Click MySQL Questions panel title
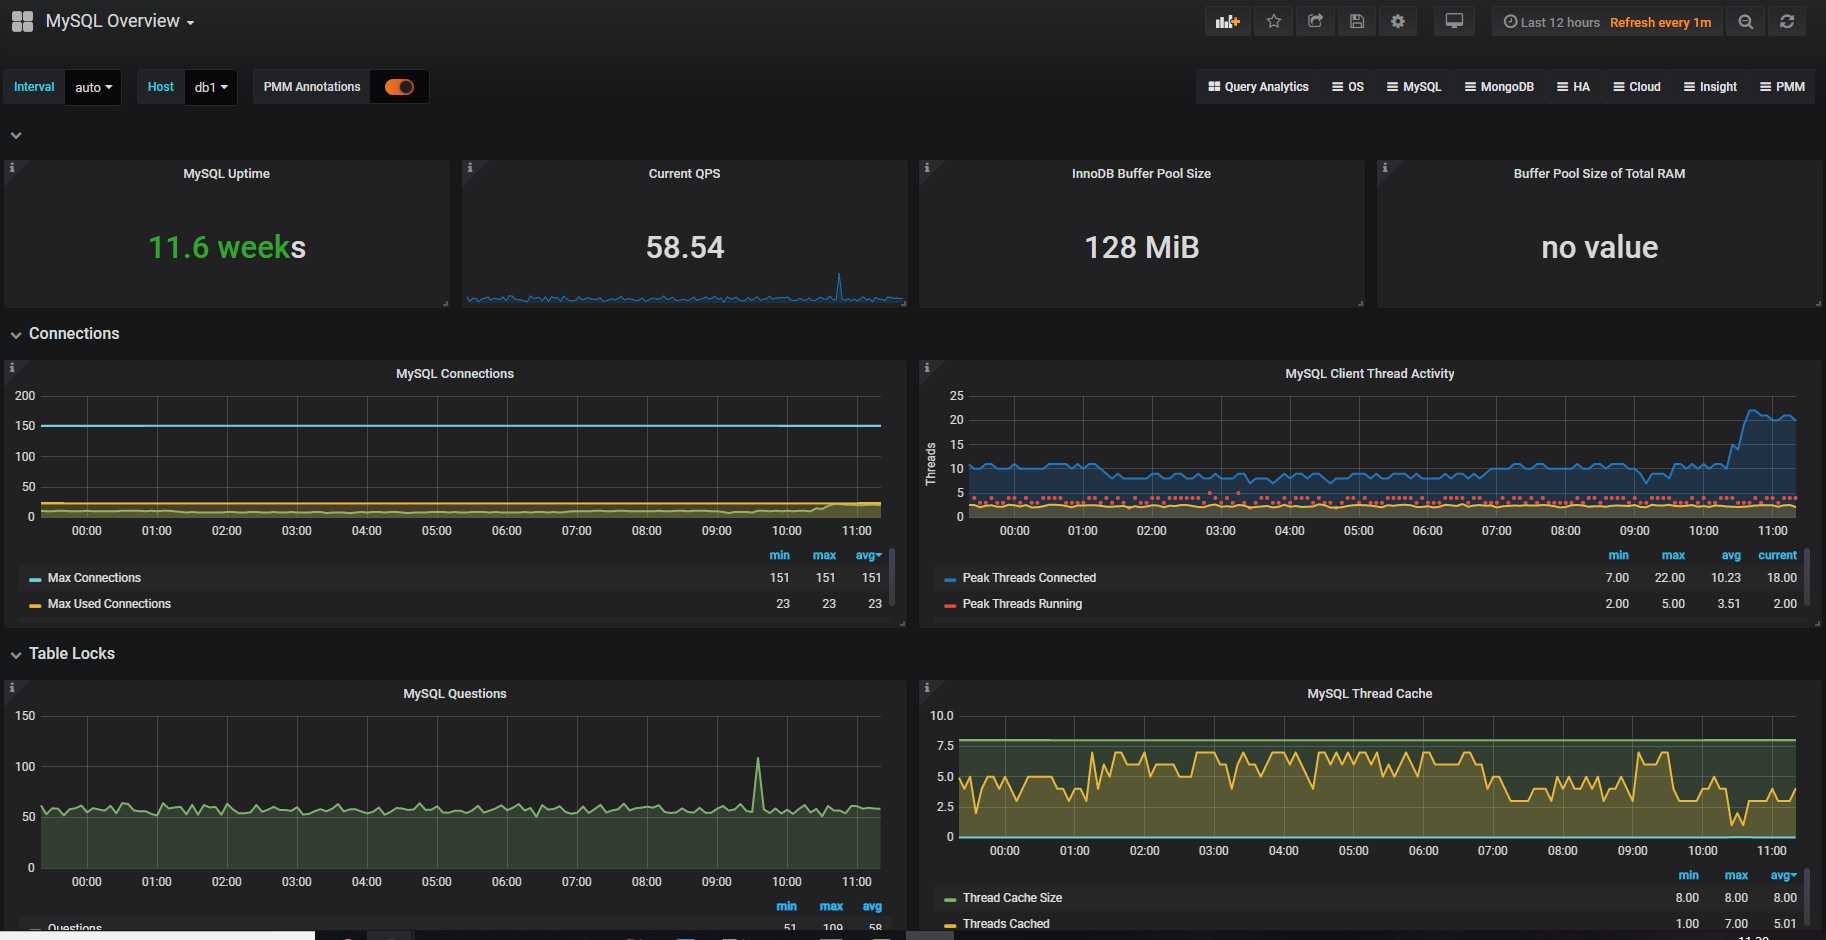 coord(455,694)
